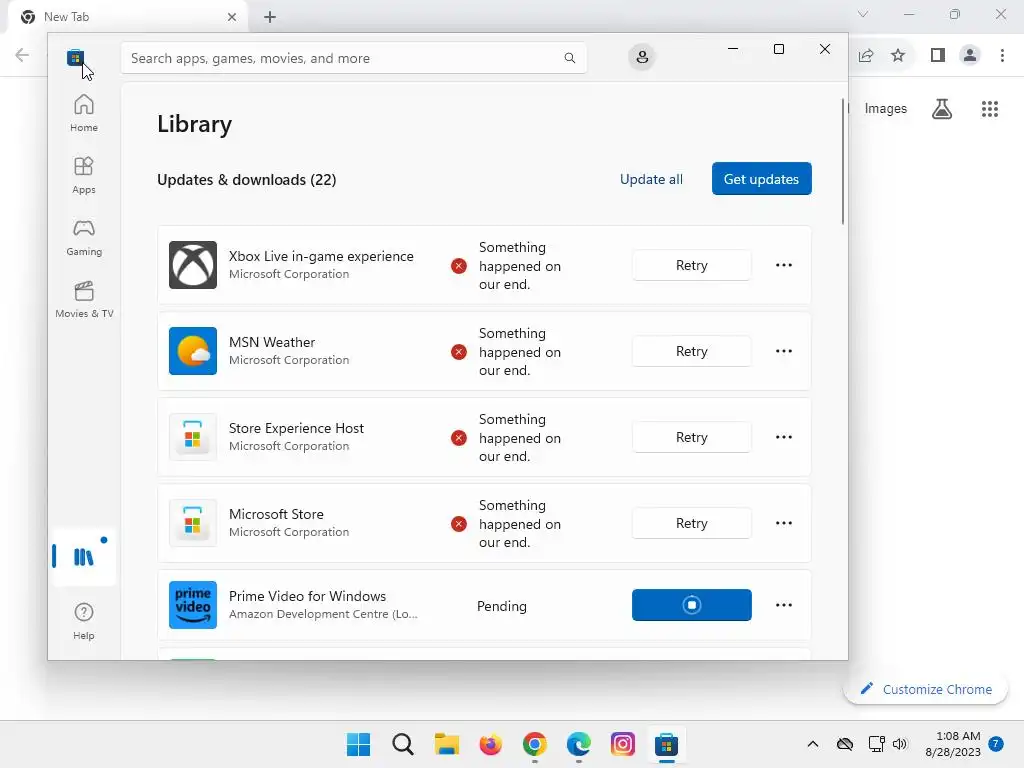Open more options for Store Experience Host
Image resolution: width=1024 pixels, height=768 pixels.
click(x=784, y=437)
